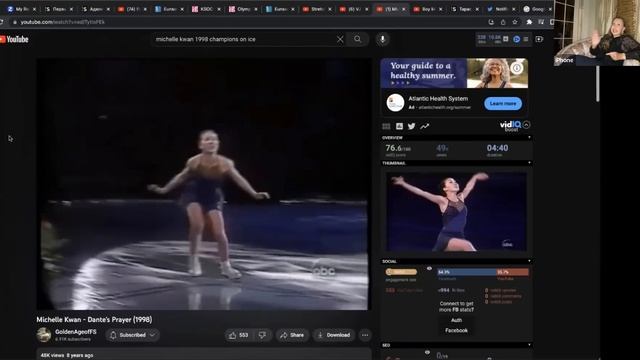Collapse the vidIQ panel chevron

(527, 125)
